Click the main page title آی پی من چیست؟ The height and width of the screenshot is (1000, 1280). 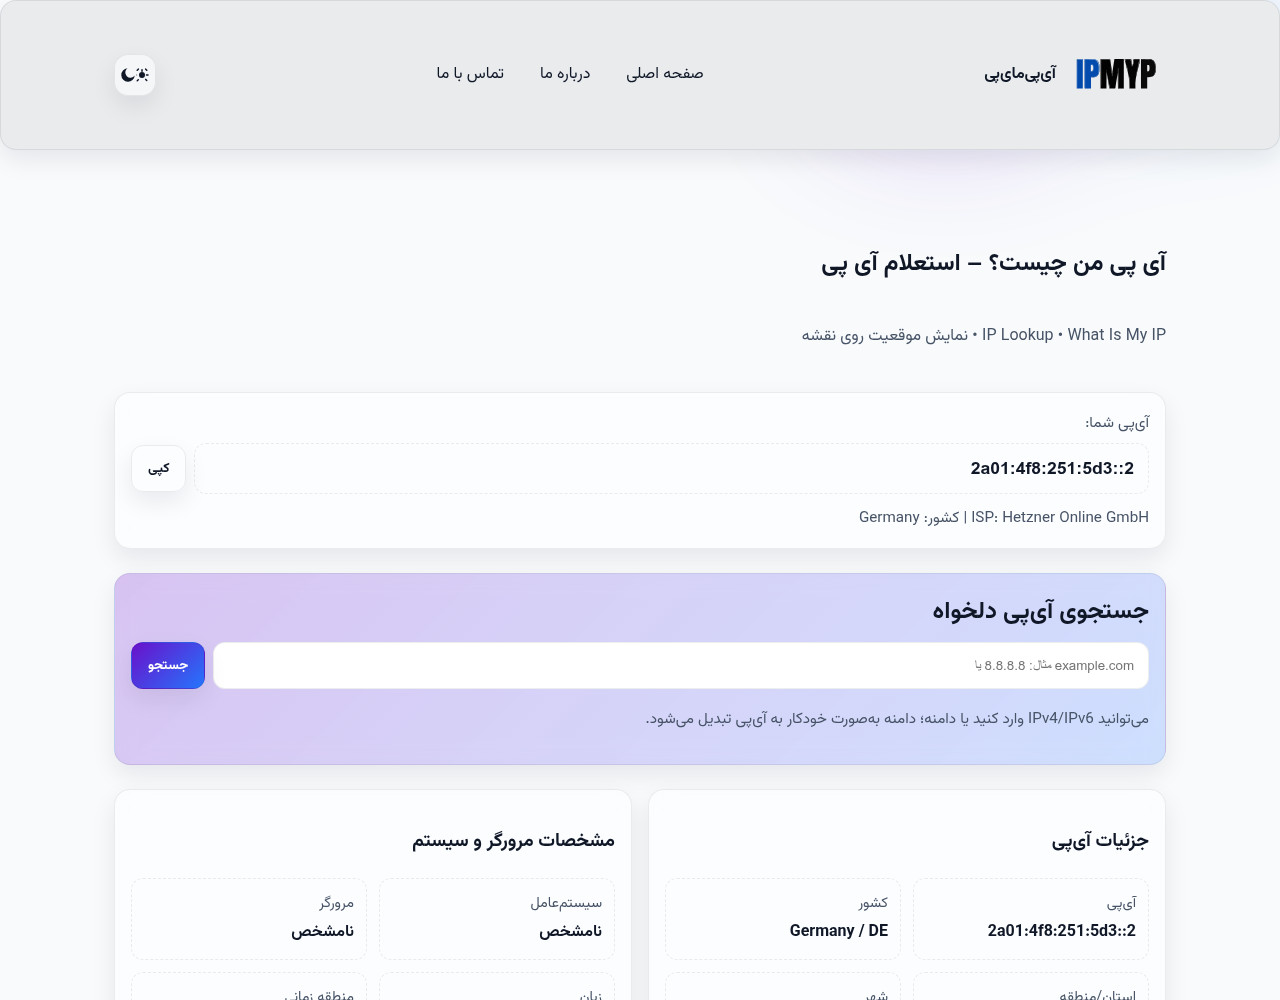coord(993,264)
